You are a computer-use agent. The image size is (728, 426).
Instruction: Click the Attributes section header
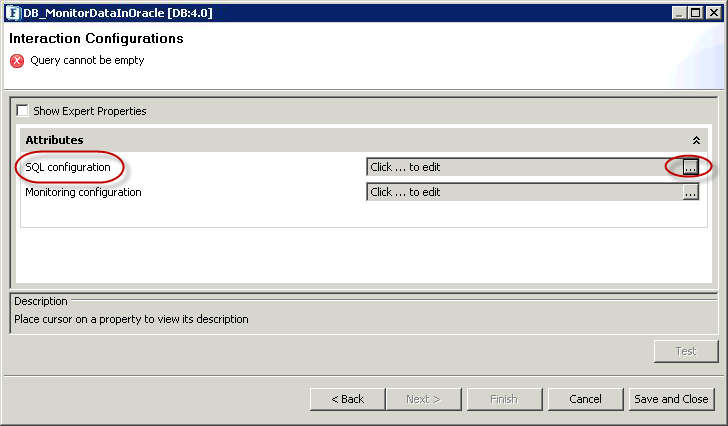[x=364, y=140]
